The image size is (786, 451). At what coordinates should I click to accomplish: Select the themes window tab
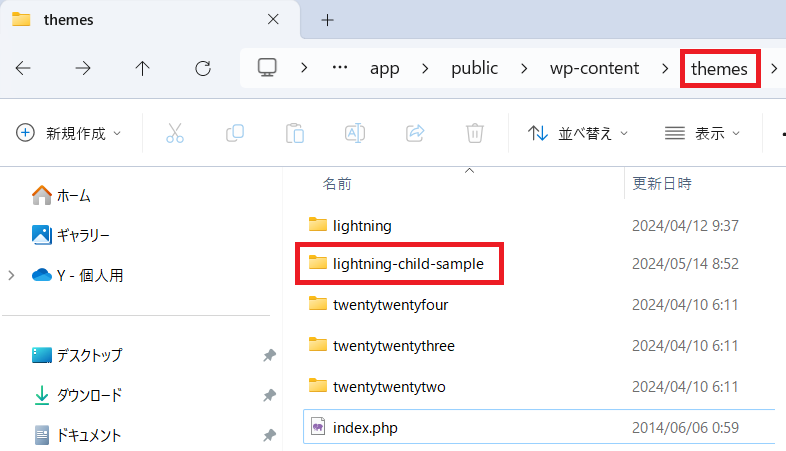(x=150, y=20)
